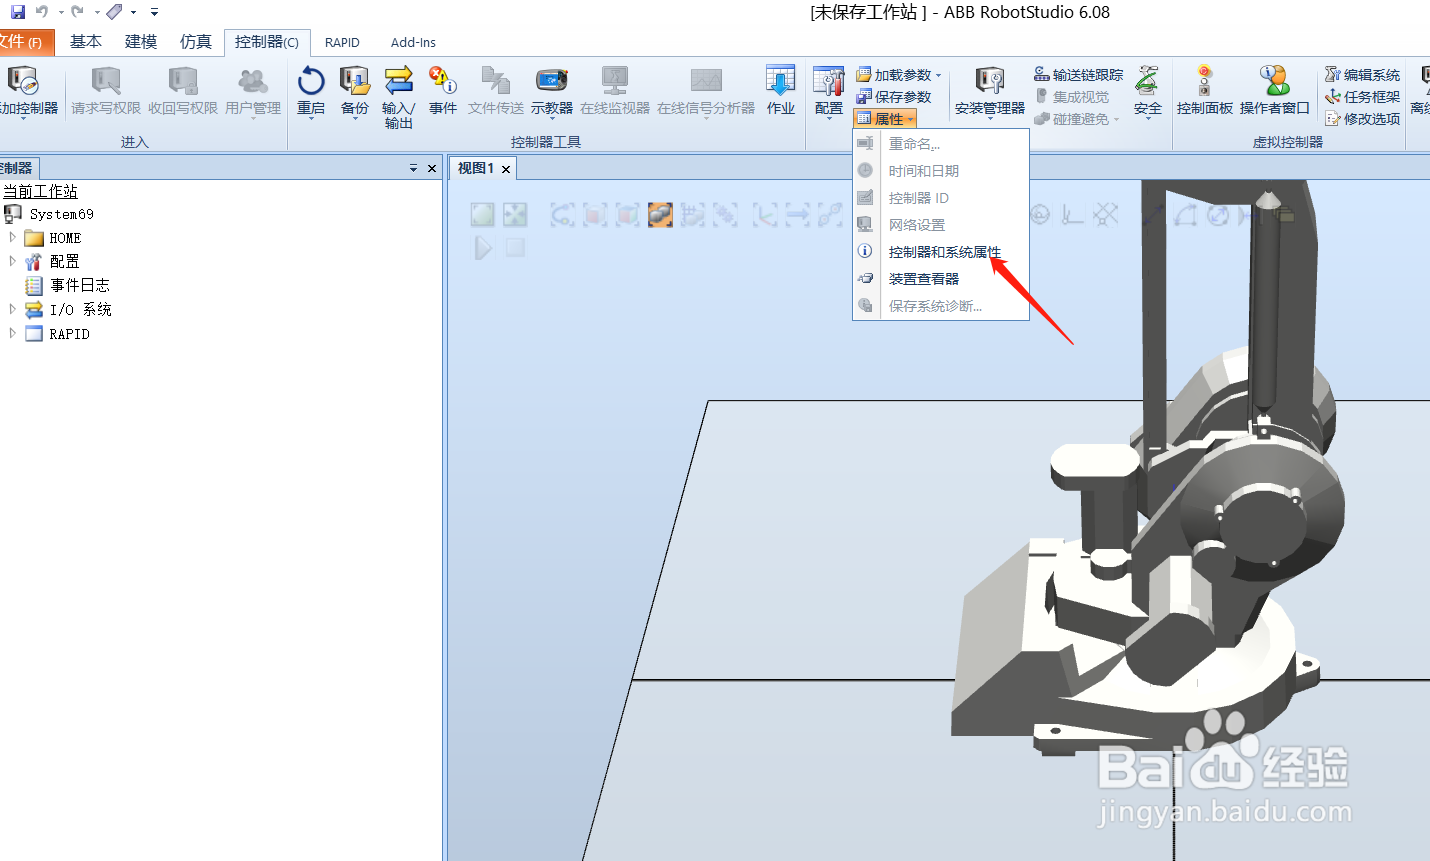Click the Redo icon in quick access toolbar

click(x=77, y=12)
